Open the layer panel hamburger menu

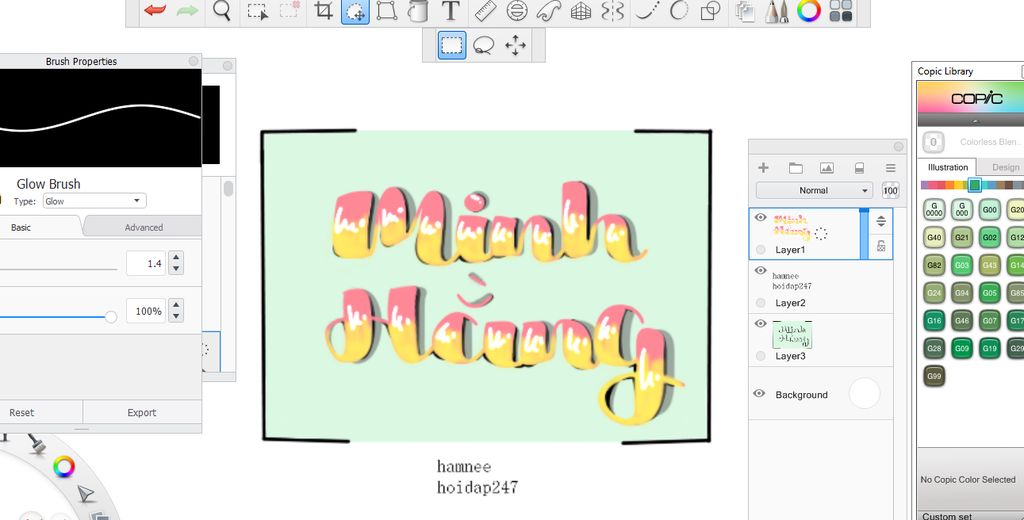(x=890, y=168)
